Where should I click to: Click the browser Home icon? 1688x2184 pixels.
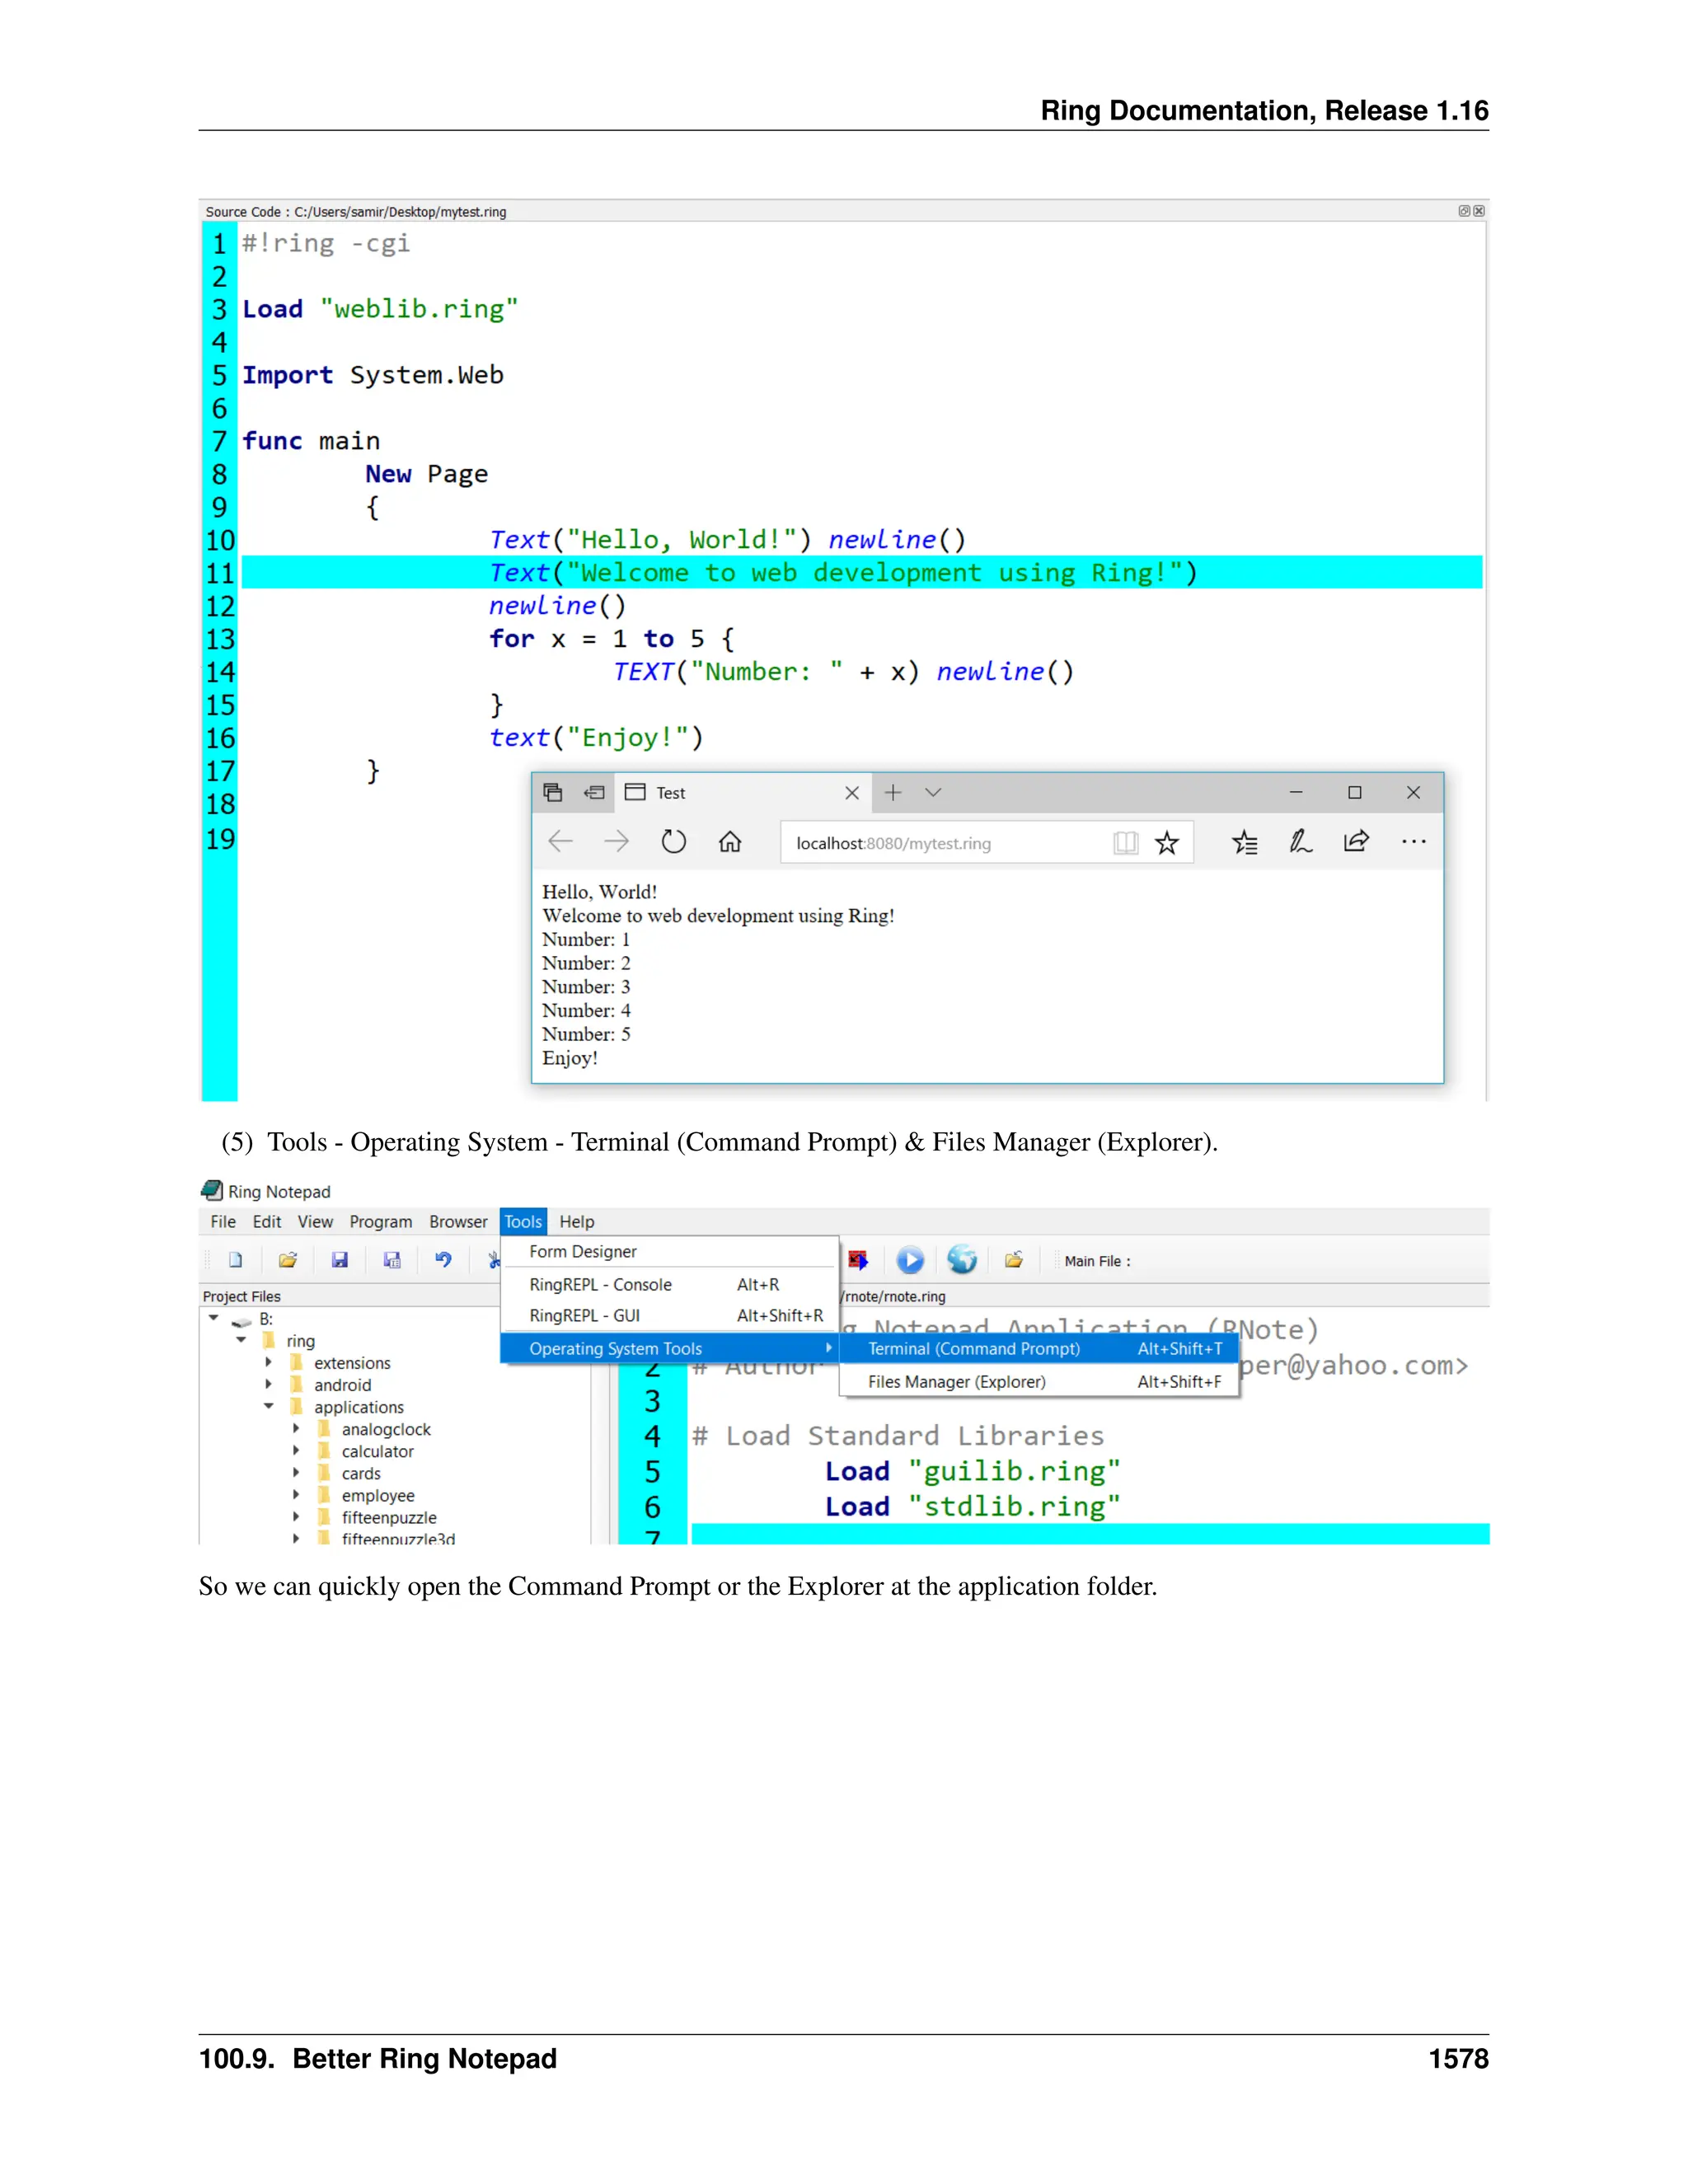pyautogui.click(x=730, y=842)
